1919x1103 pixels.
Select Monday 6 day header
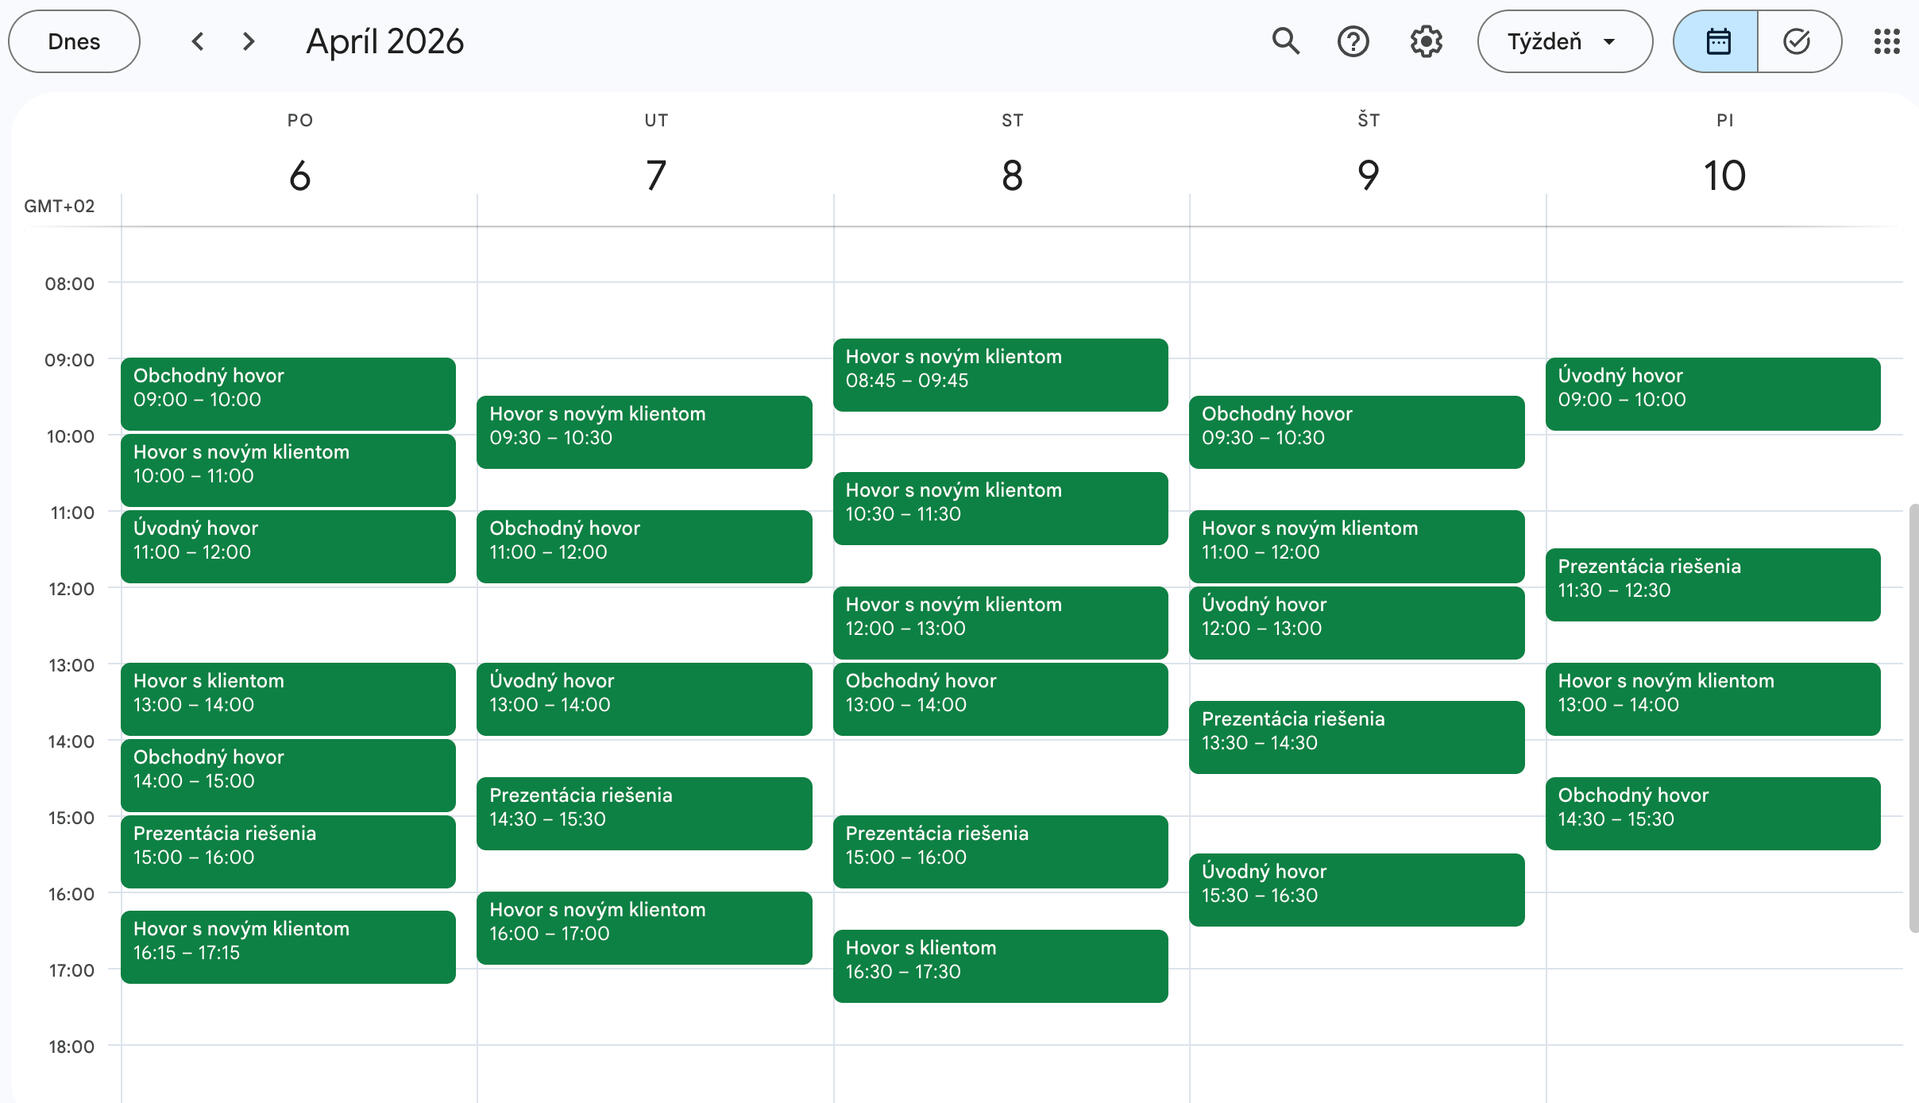(x=299, y=175)
